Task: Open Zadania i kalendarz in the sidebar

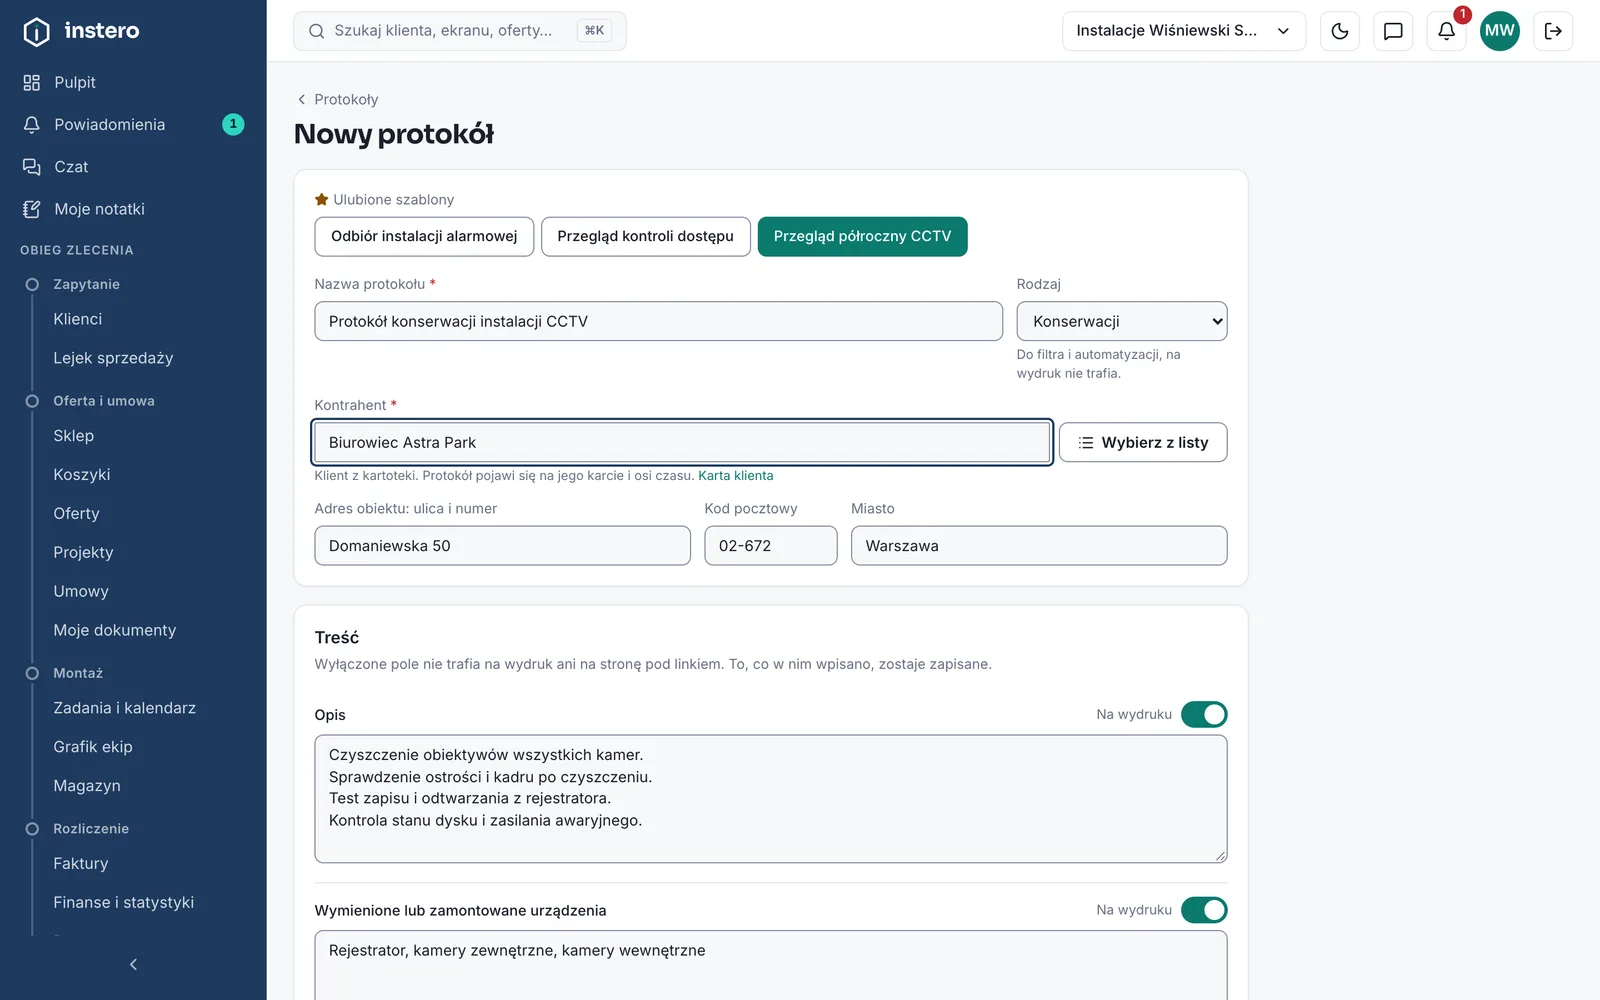Action: click(x=124, y=708)
